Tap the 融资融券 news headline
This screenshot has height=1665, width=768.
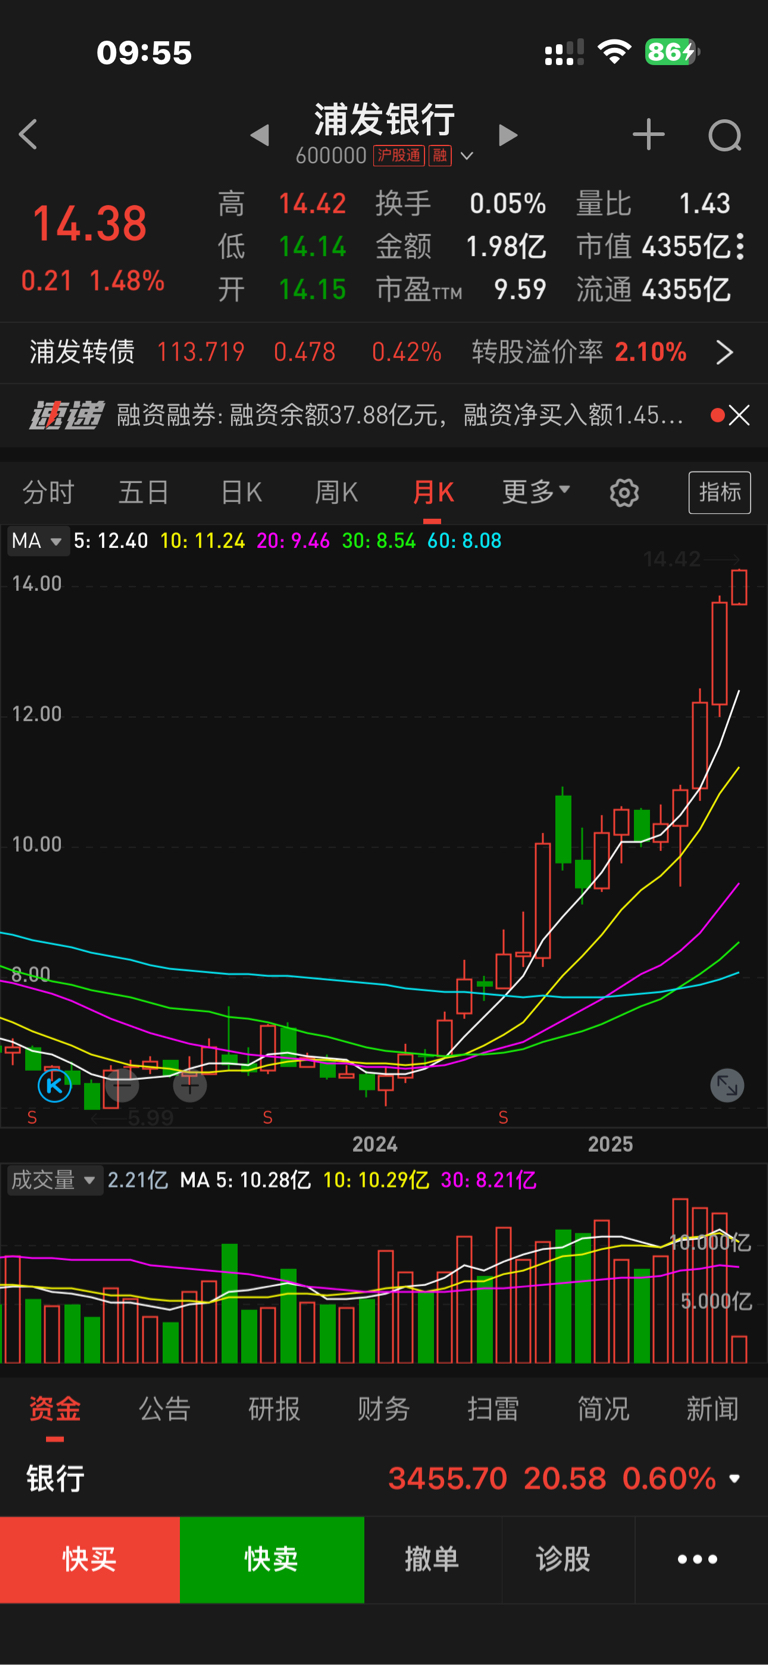400,415
